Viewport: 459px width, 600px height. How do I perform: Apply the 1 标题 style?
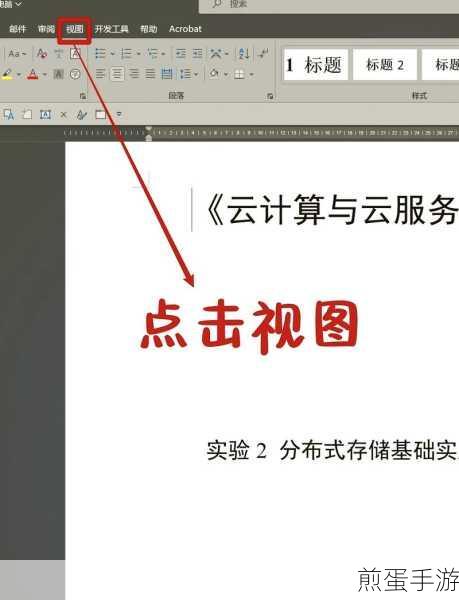[x=316, y=65]
